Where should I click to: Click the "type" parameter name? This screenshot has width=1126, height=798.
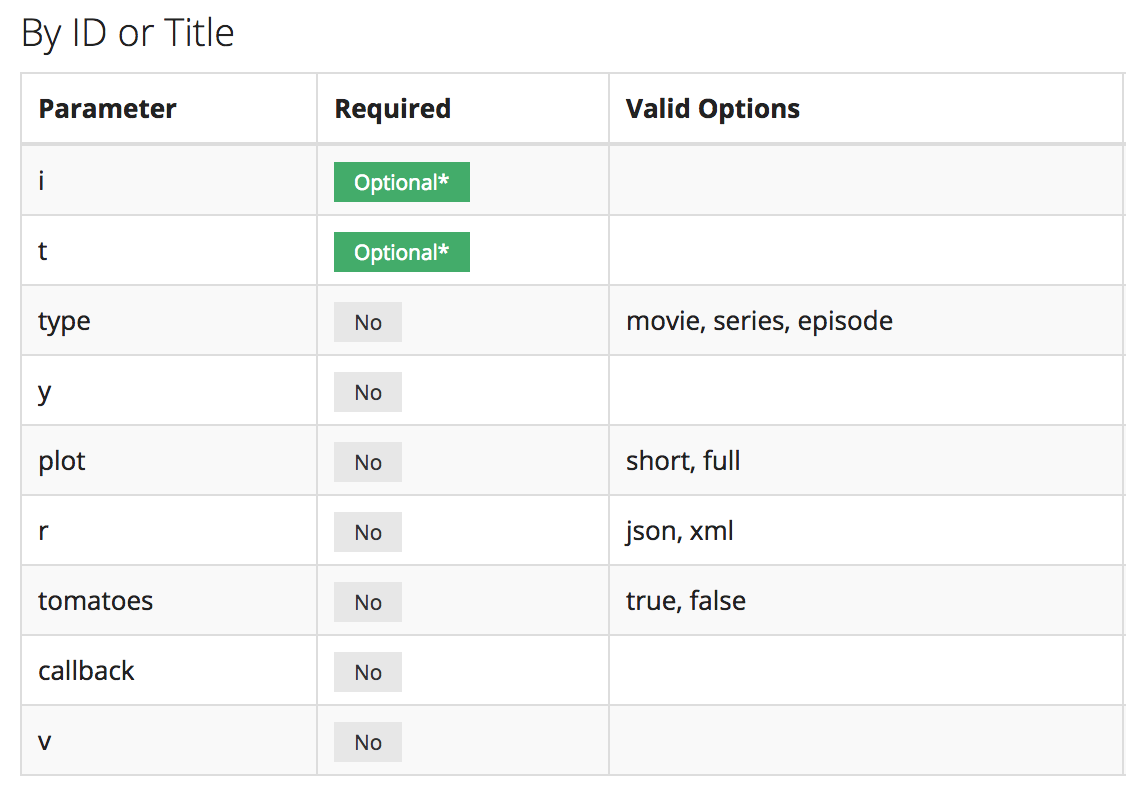pos(64,322)
